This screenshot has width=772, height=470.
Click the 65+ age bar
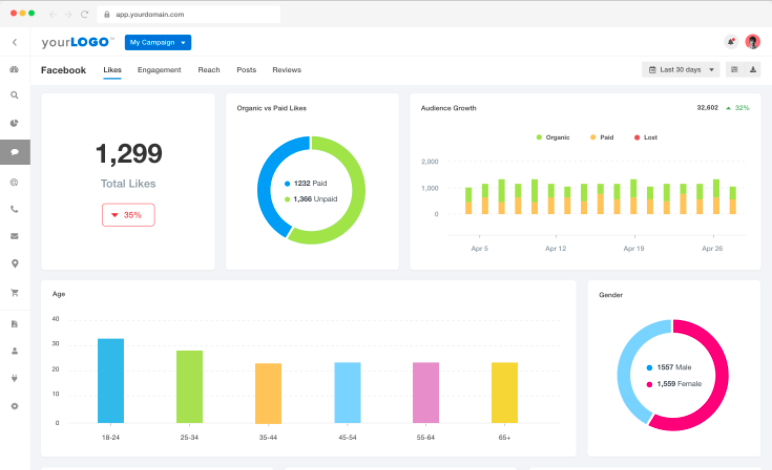505,392
